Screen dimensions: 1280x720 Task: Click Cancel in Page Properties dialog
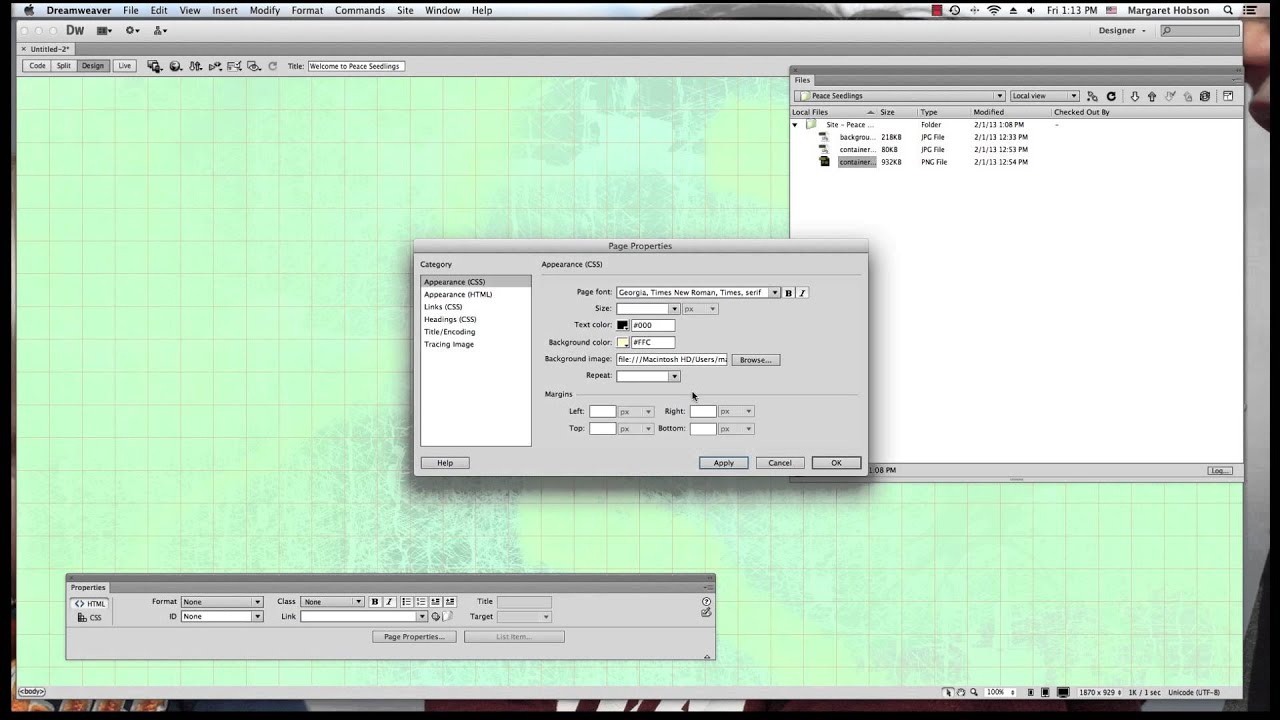click(x=780, y=463)
